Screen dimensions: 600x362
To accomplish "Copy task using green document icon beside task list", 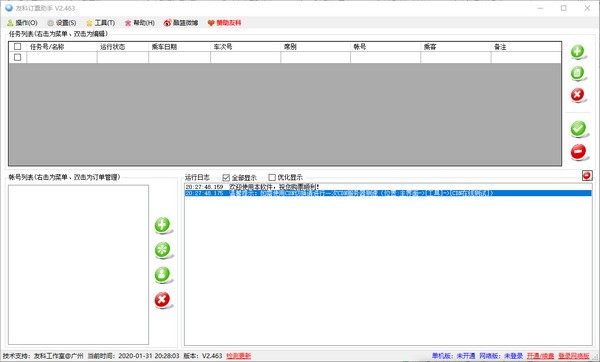I will 577,73.
